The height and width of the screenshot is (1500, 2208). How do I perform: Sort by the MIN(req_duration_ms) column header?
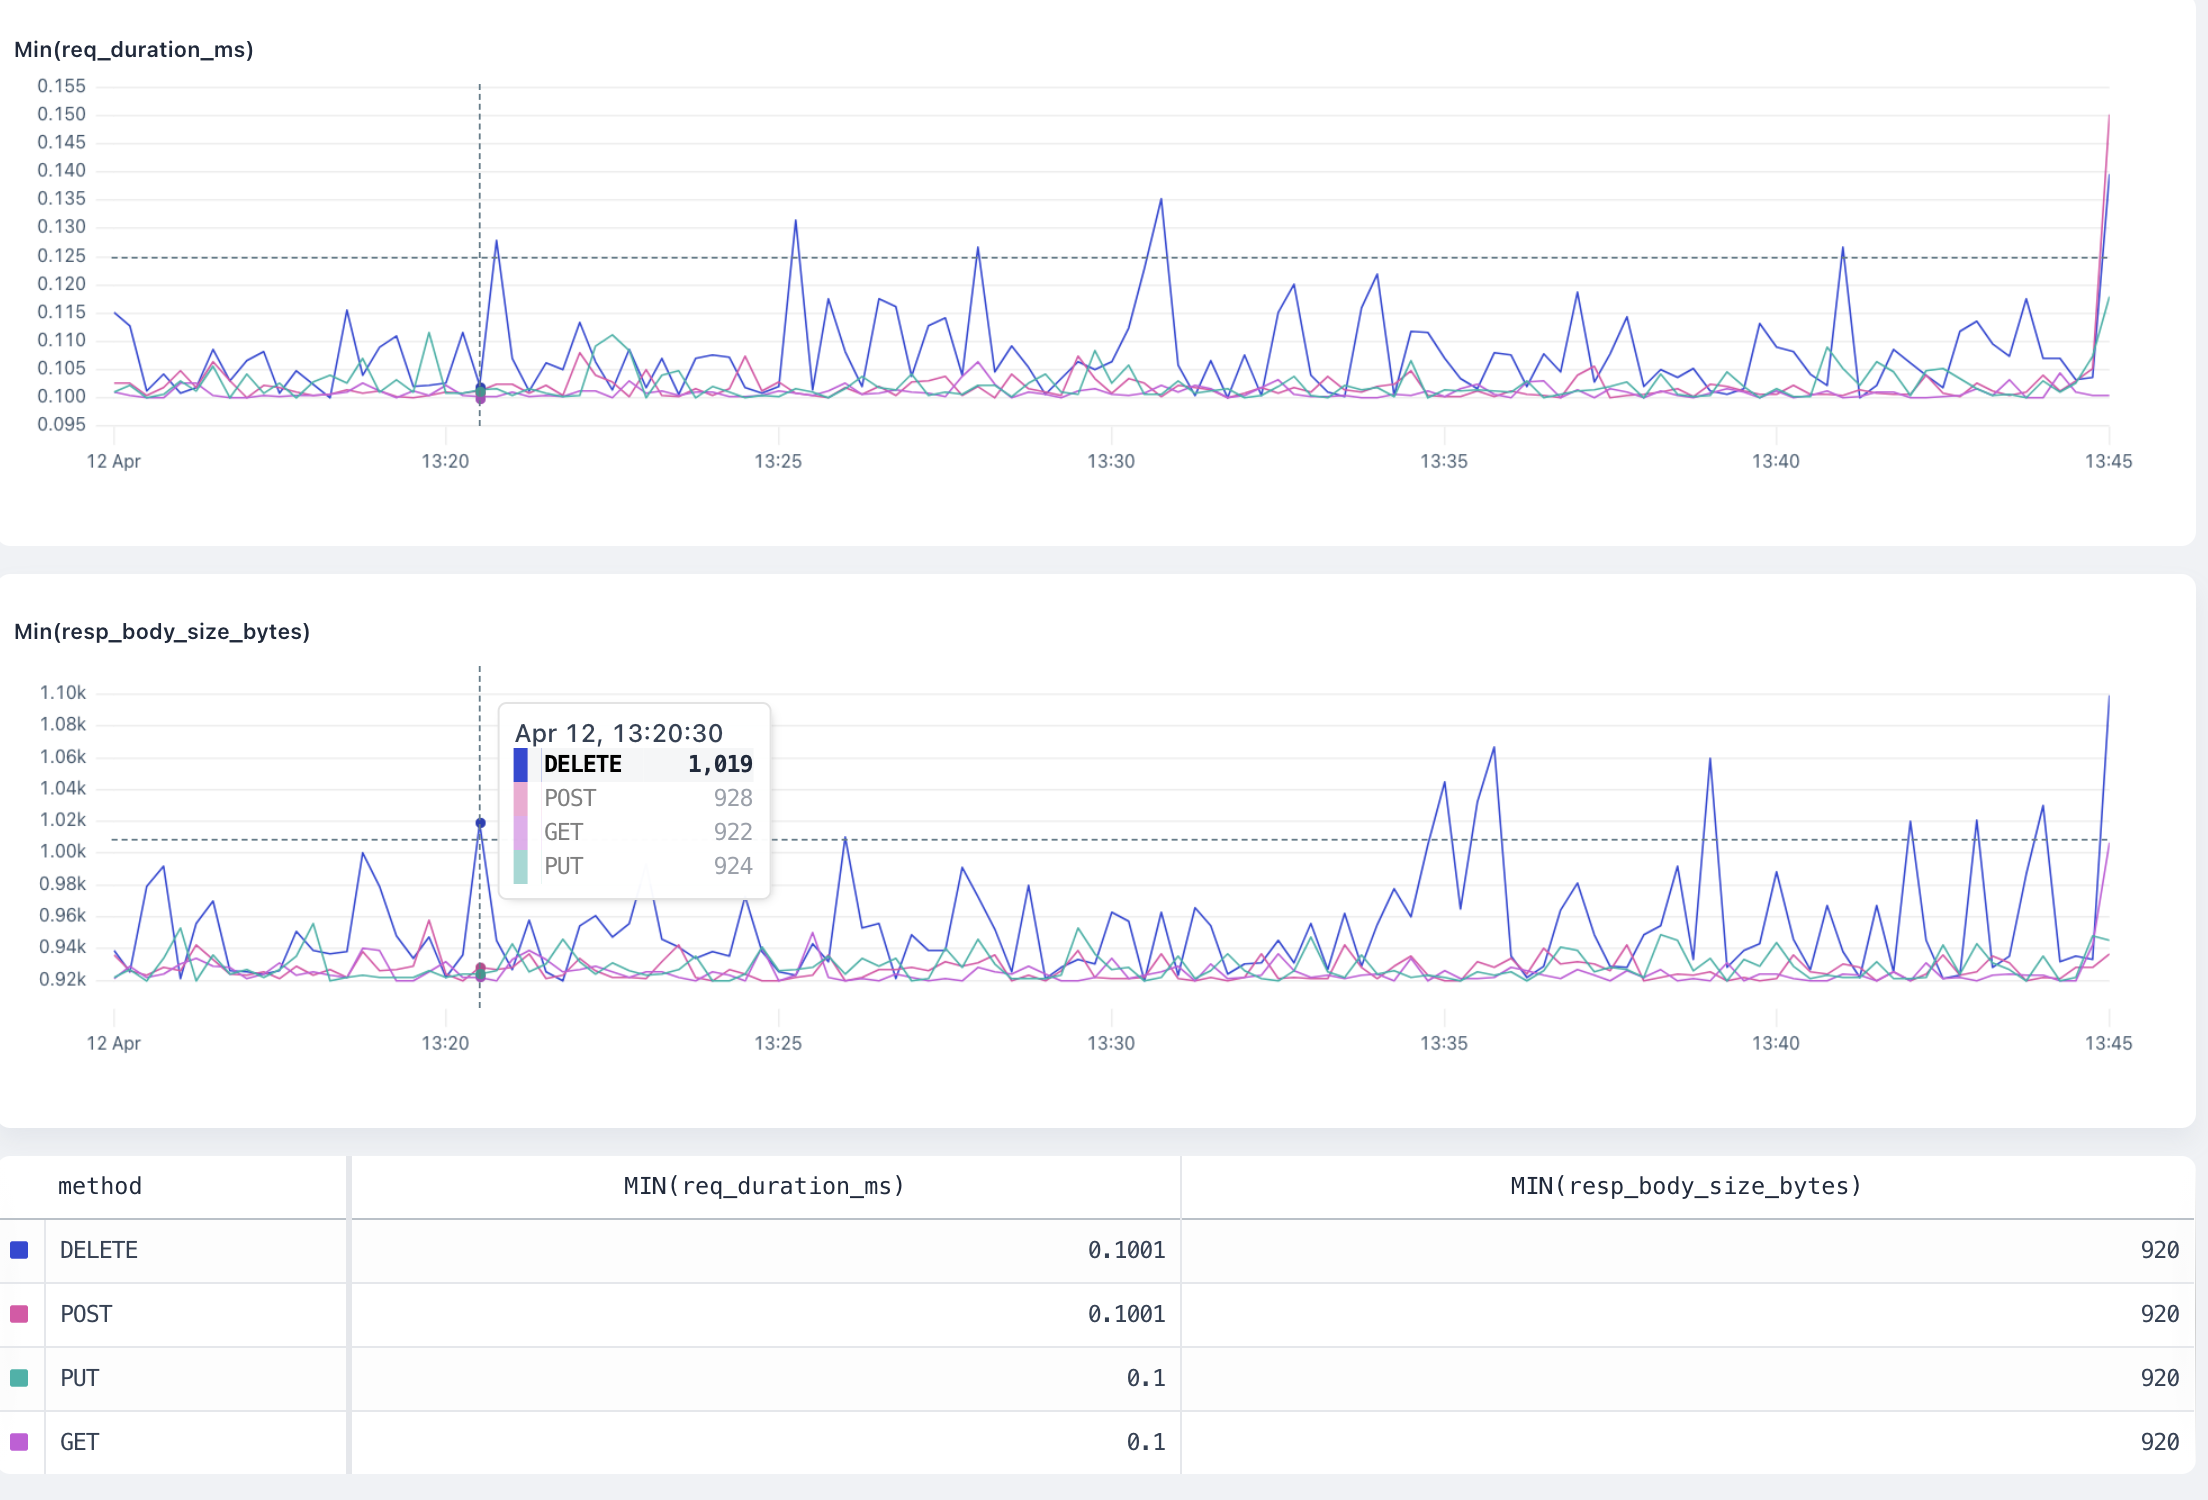tap(764, 1186)
